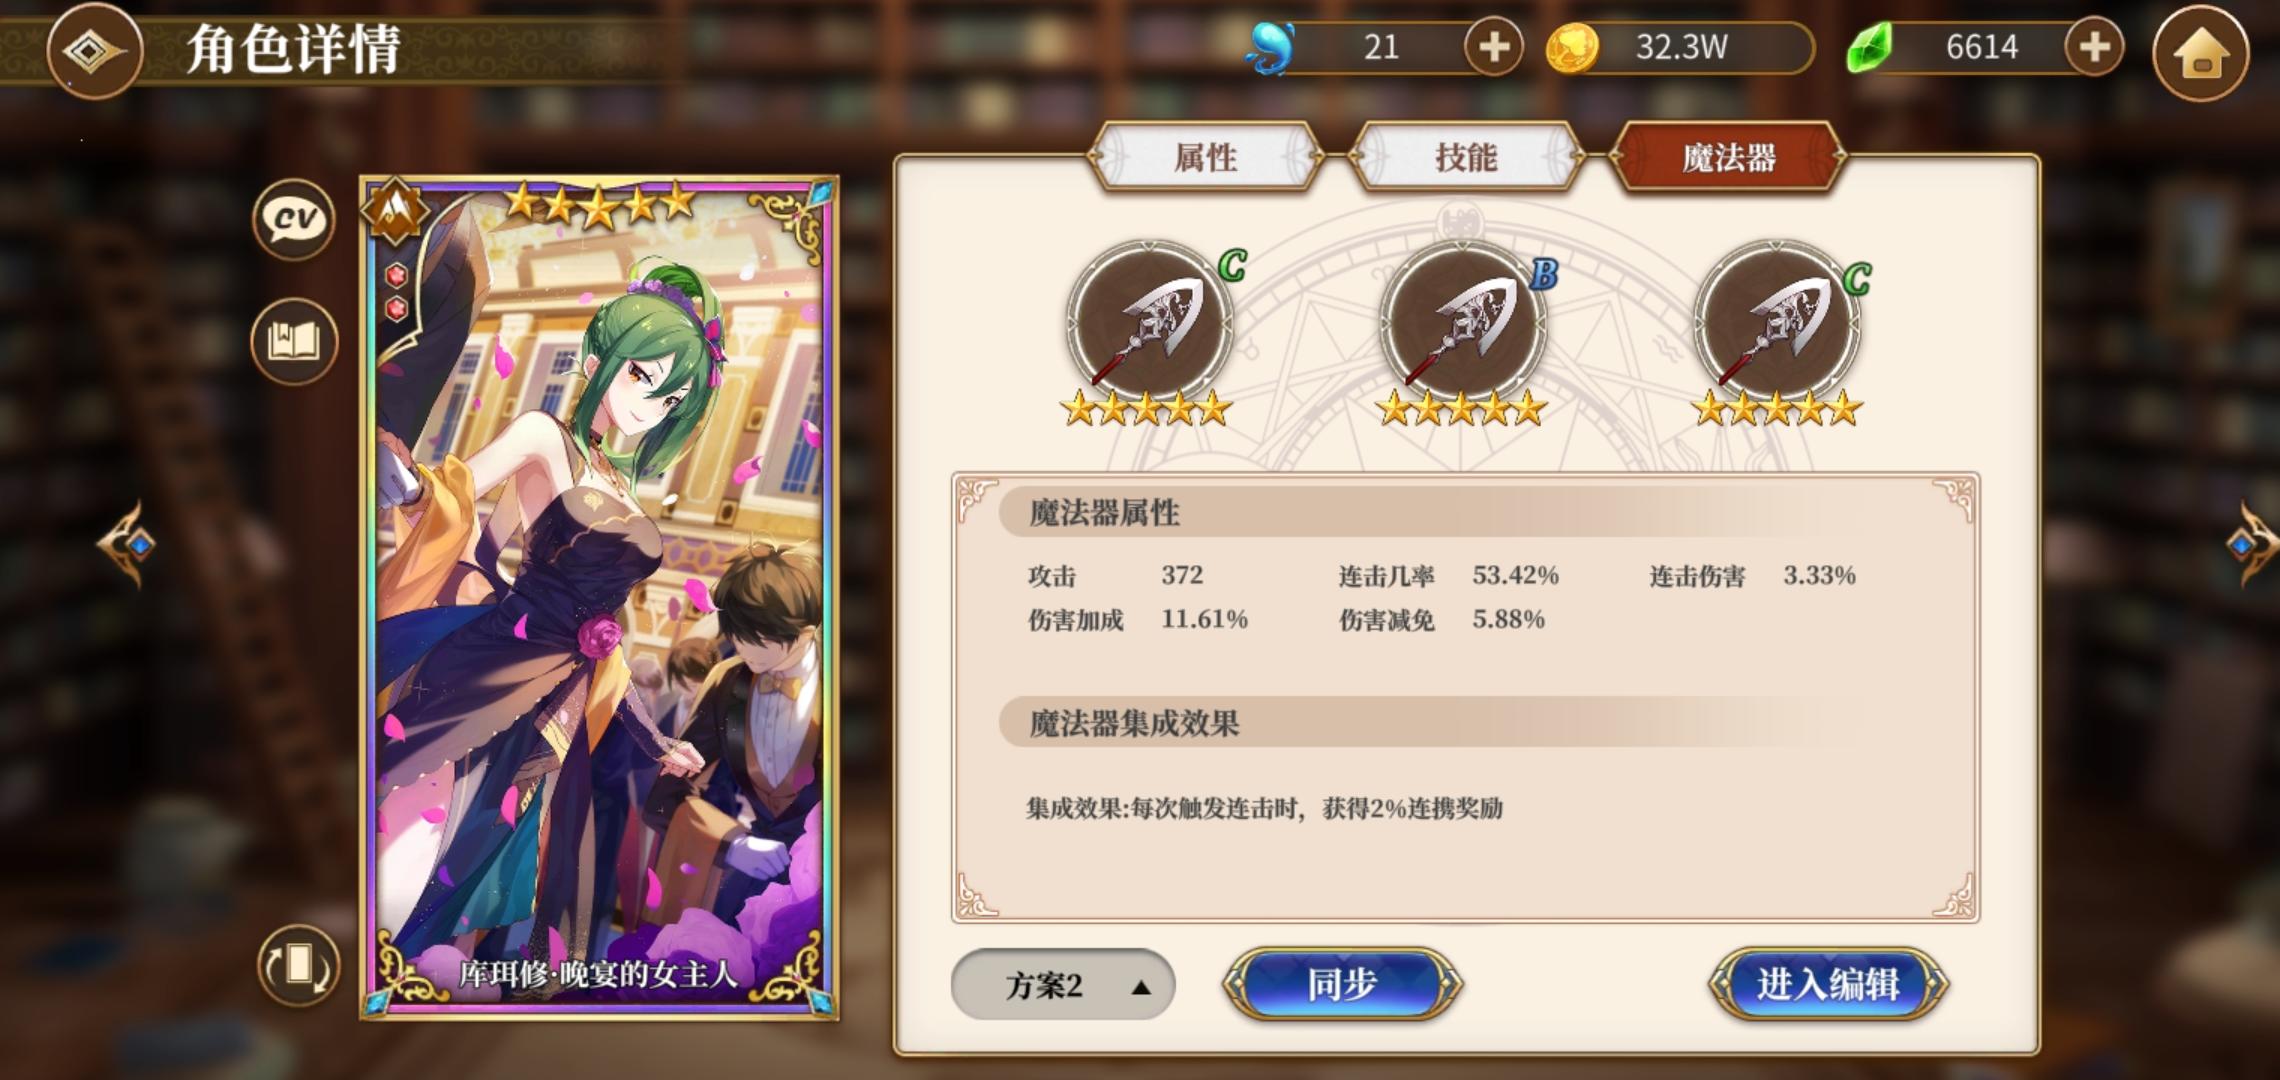View the 库珥修 character card artwork
Image resolution: width=2280 pixels, height=1080 pixels.
pyautogui.click(x=599, y=598)
